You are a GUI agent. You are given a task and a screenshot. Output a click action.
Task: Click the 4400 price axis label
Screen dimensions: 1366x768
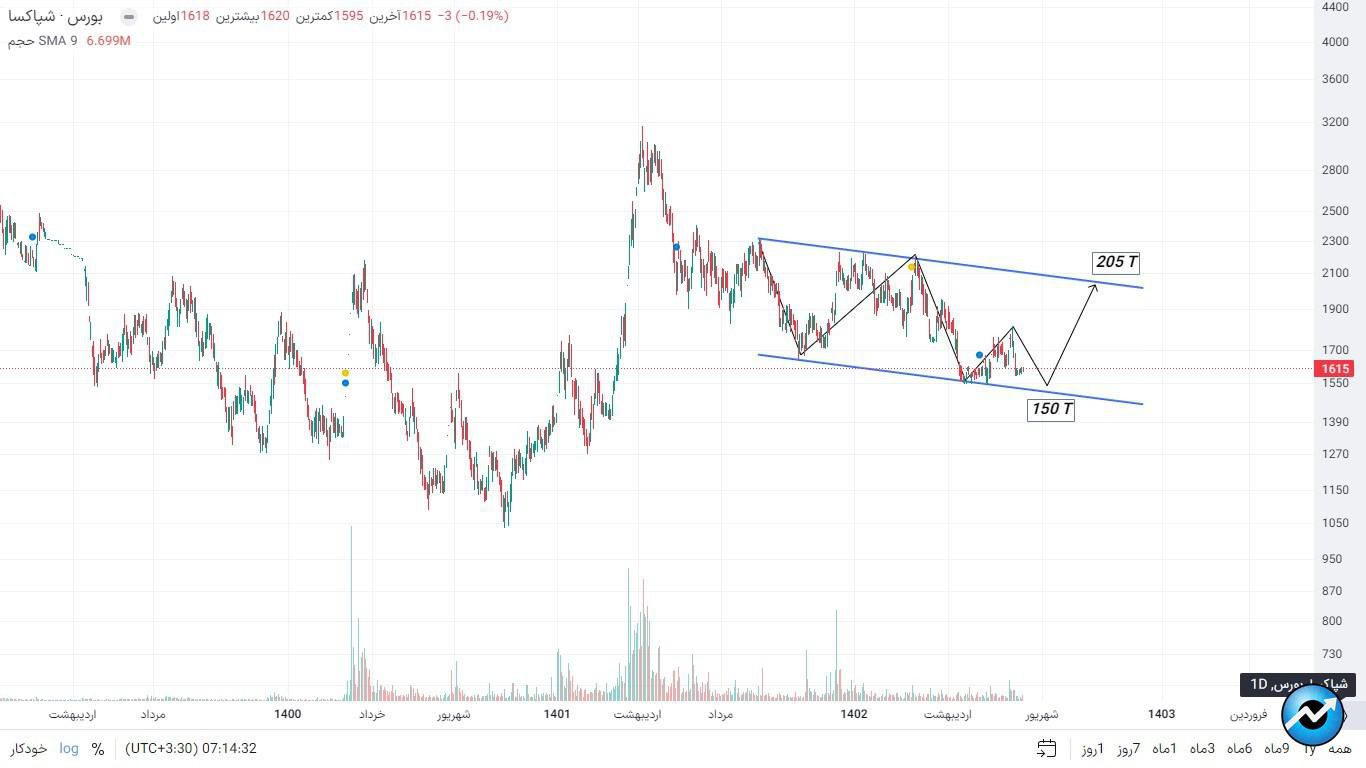(x=1335, y=7)
